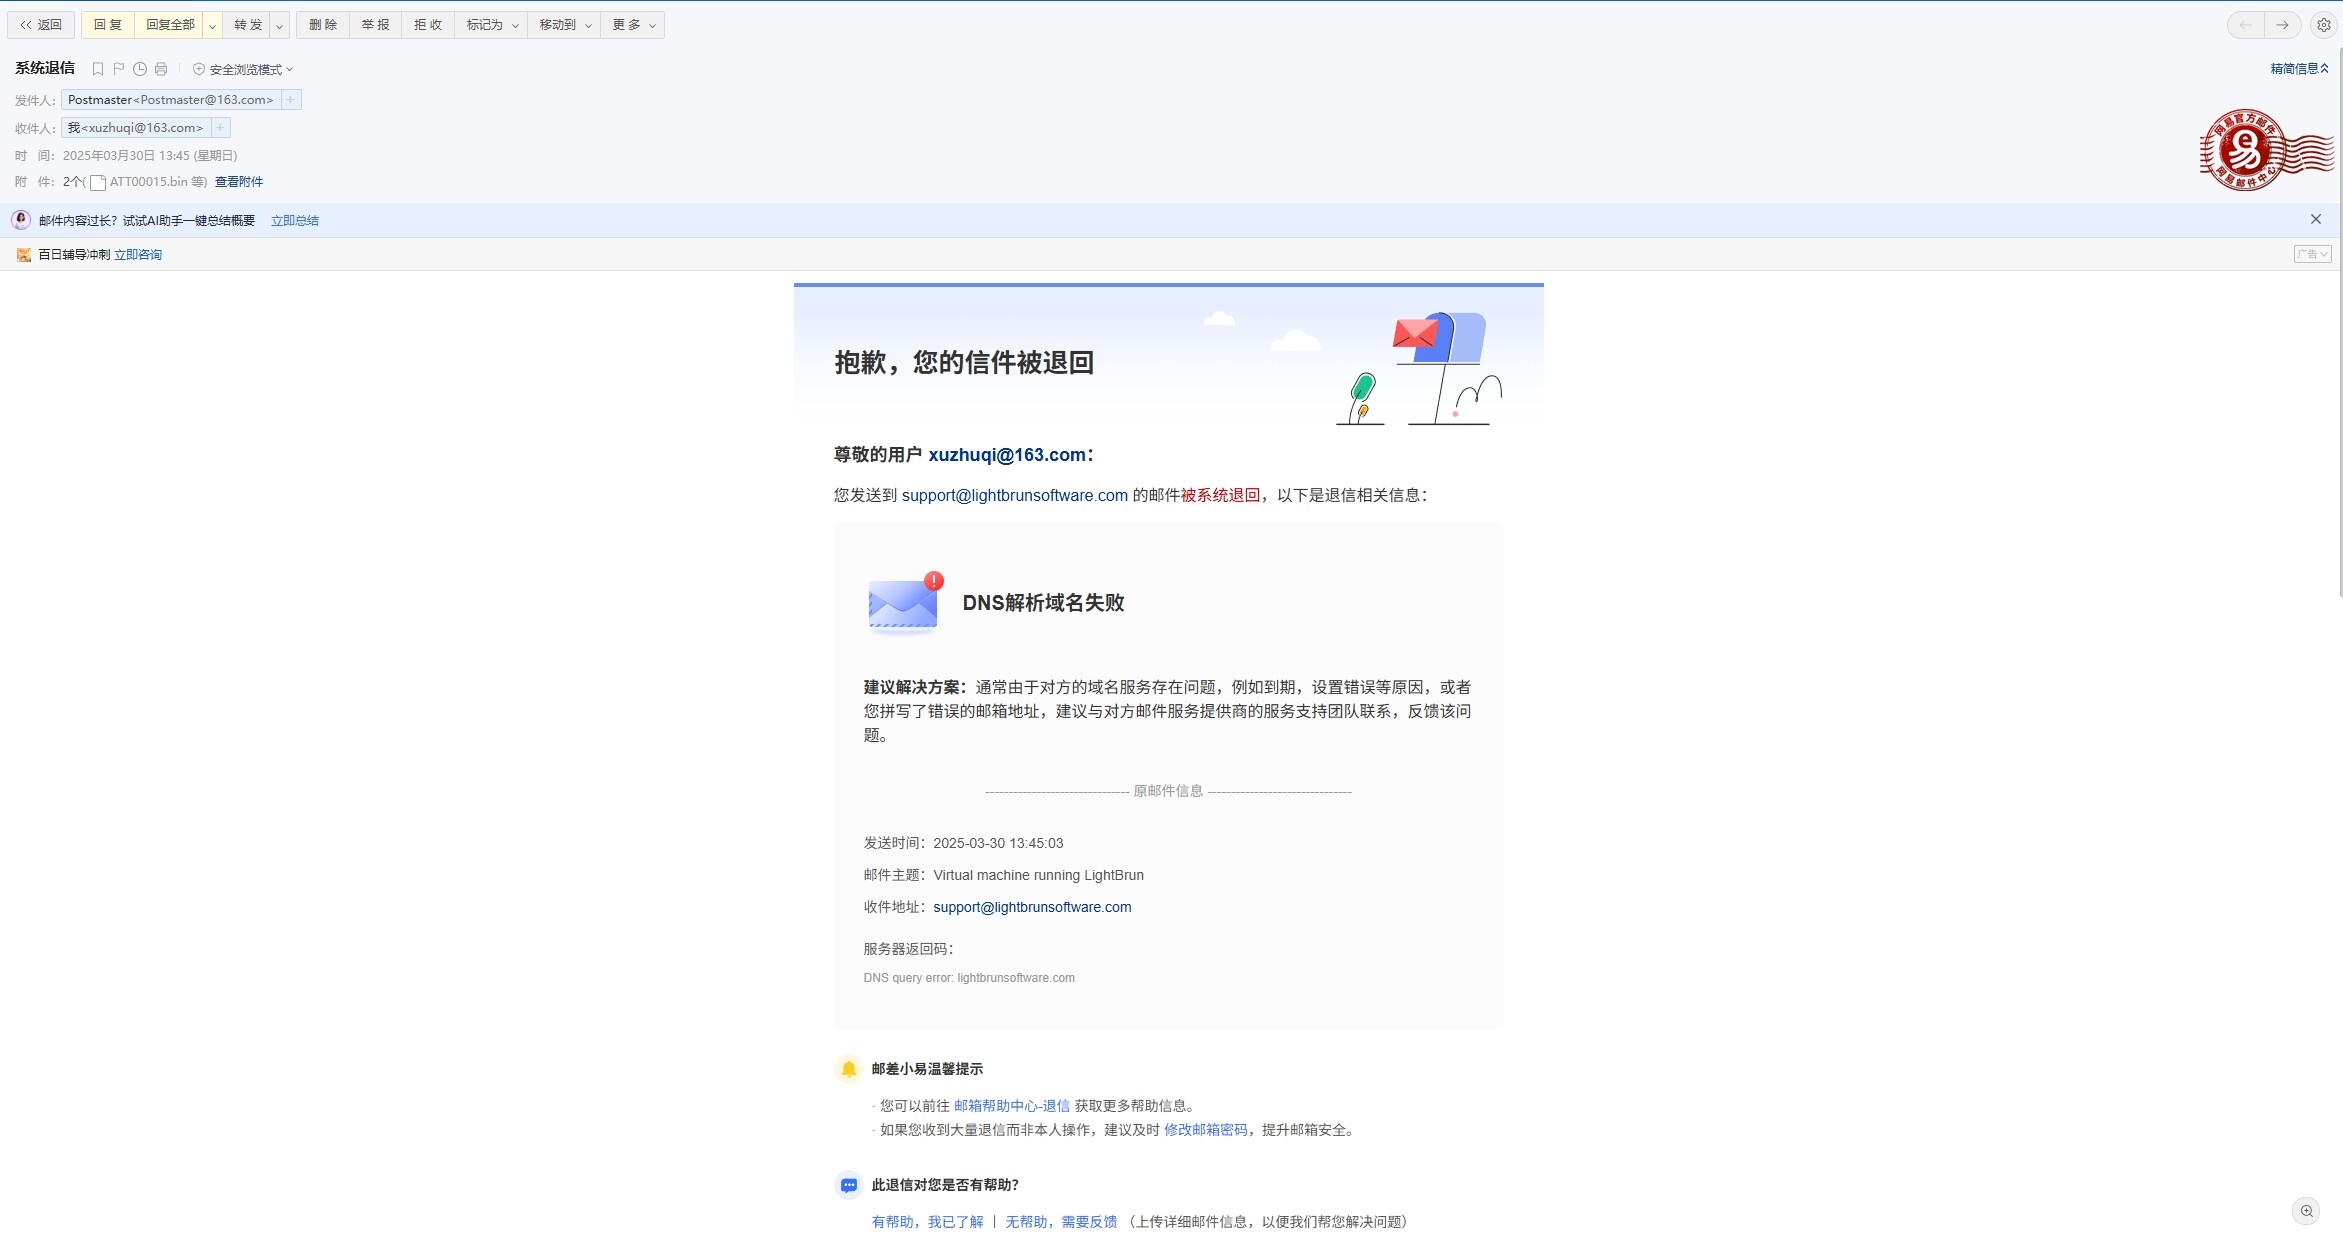Viewport: 2343px width, 1234px height.
Task: Report the mail with 举报
Action: 376,25
